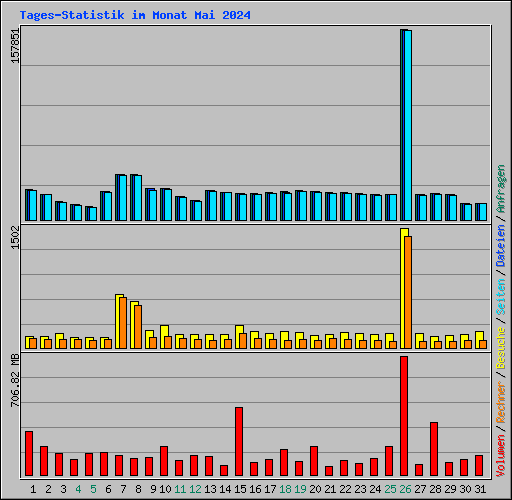
Task: Click day label 30 on the x-axis
Action: coord(465,489)
